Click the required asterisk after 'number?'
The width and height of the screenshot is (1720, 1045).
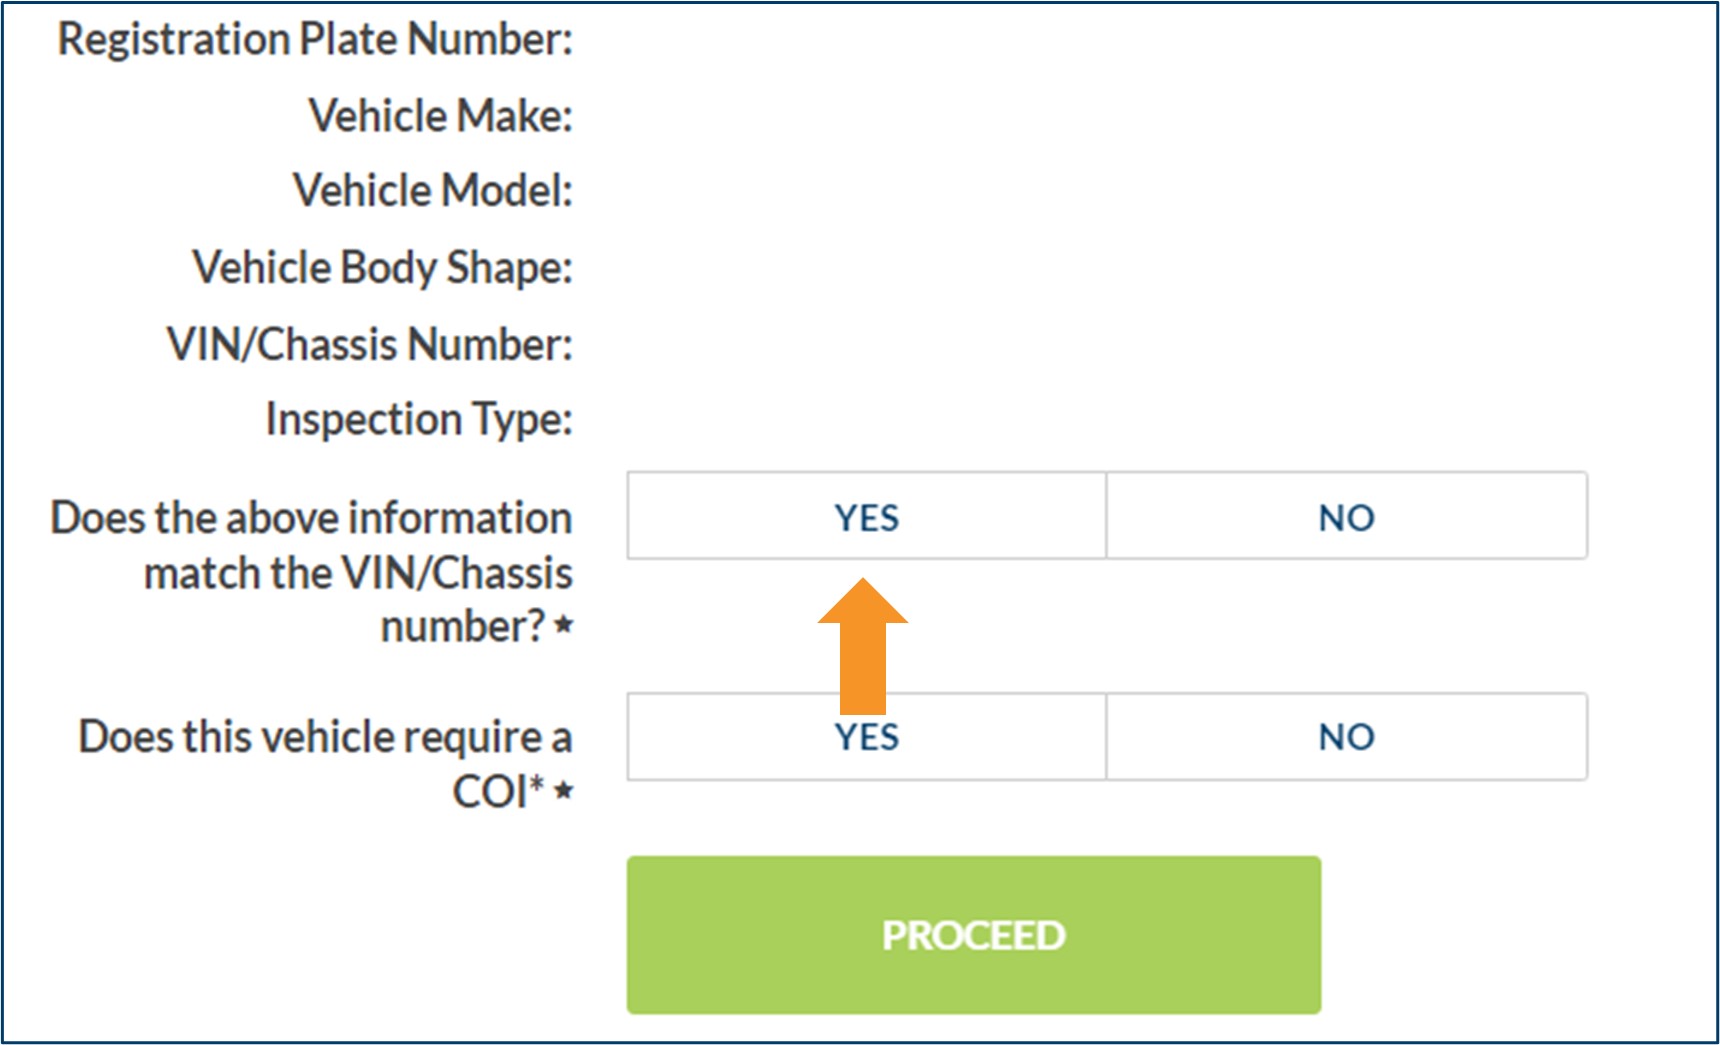[564, 626]
